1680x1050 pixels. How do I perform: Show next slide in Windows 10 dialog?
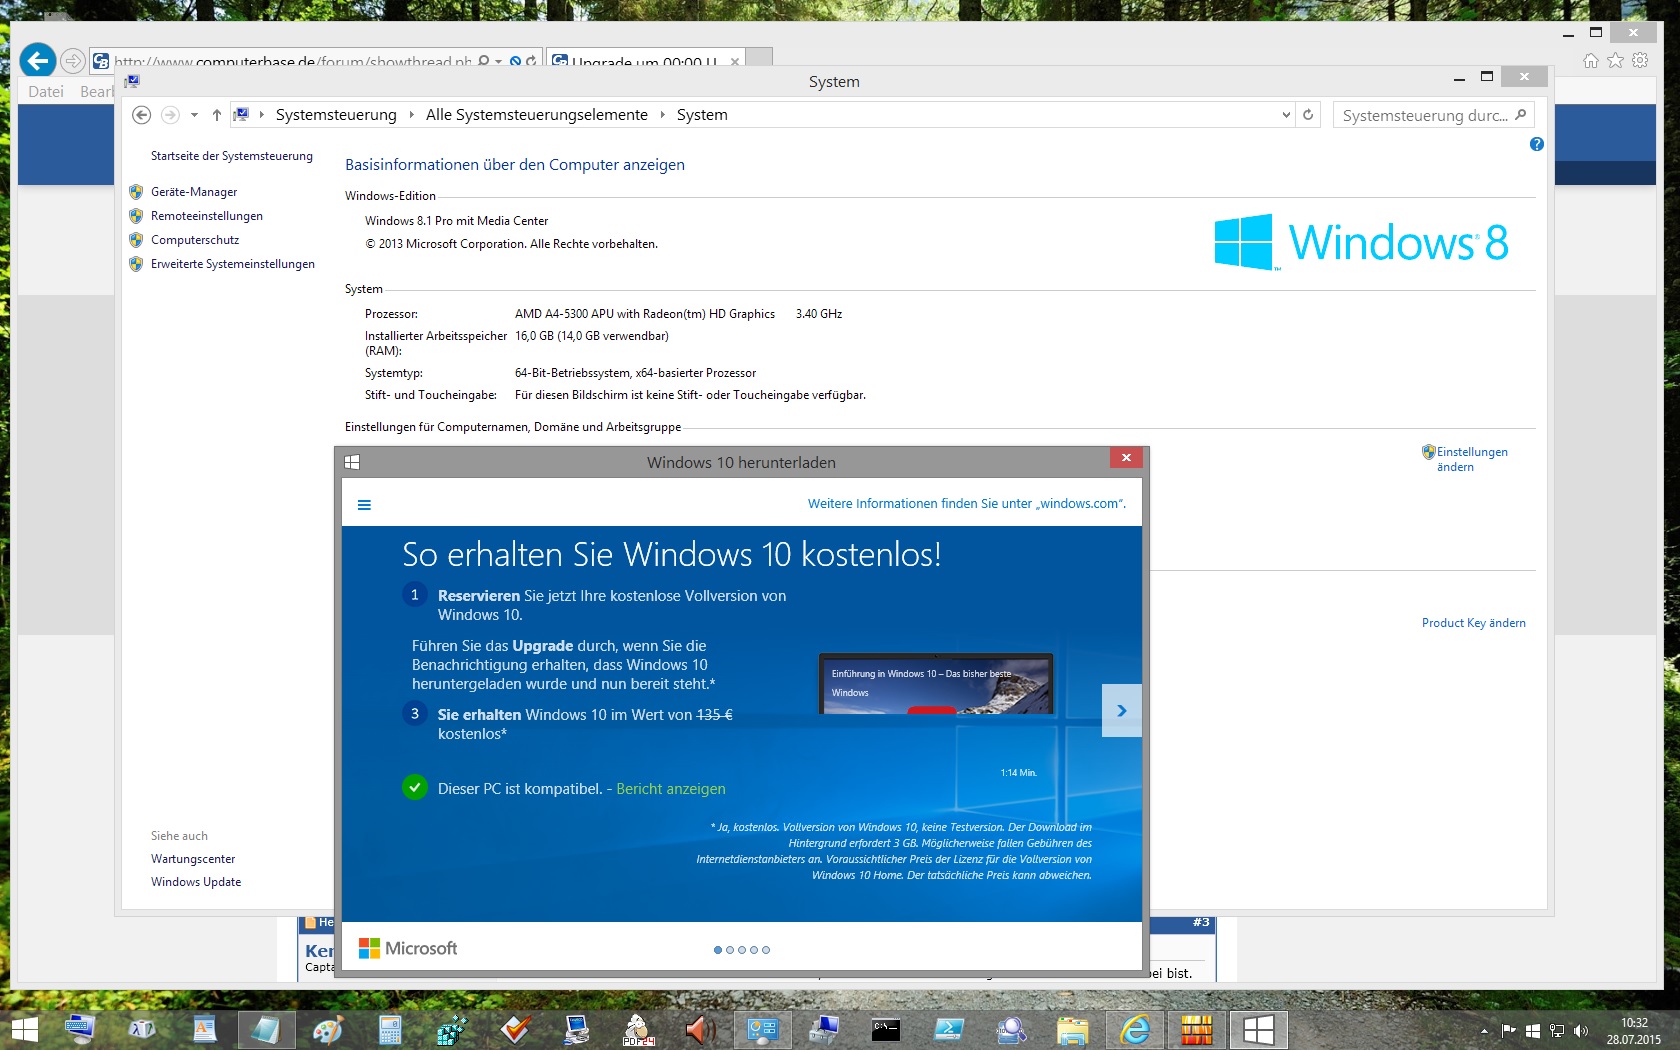1122,711
